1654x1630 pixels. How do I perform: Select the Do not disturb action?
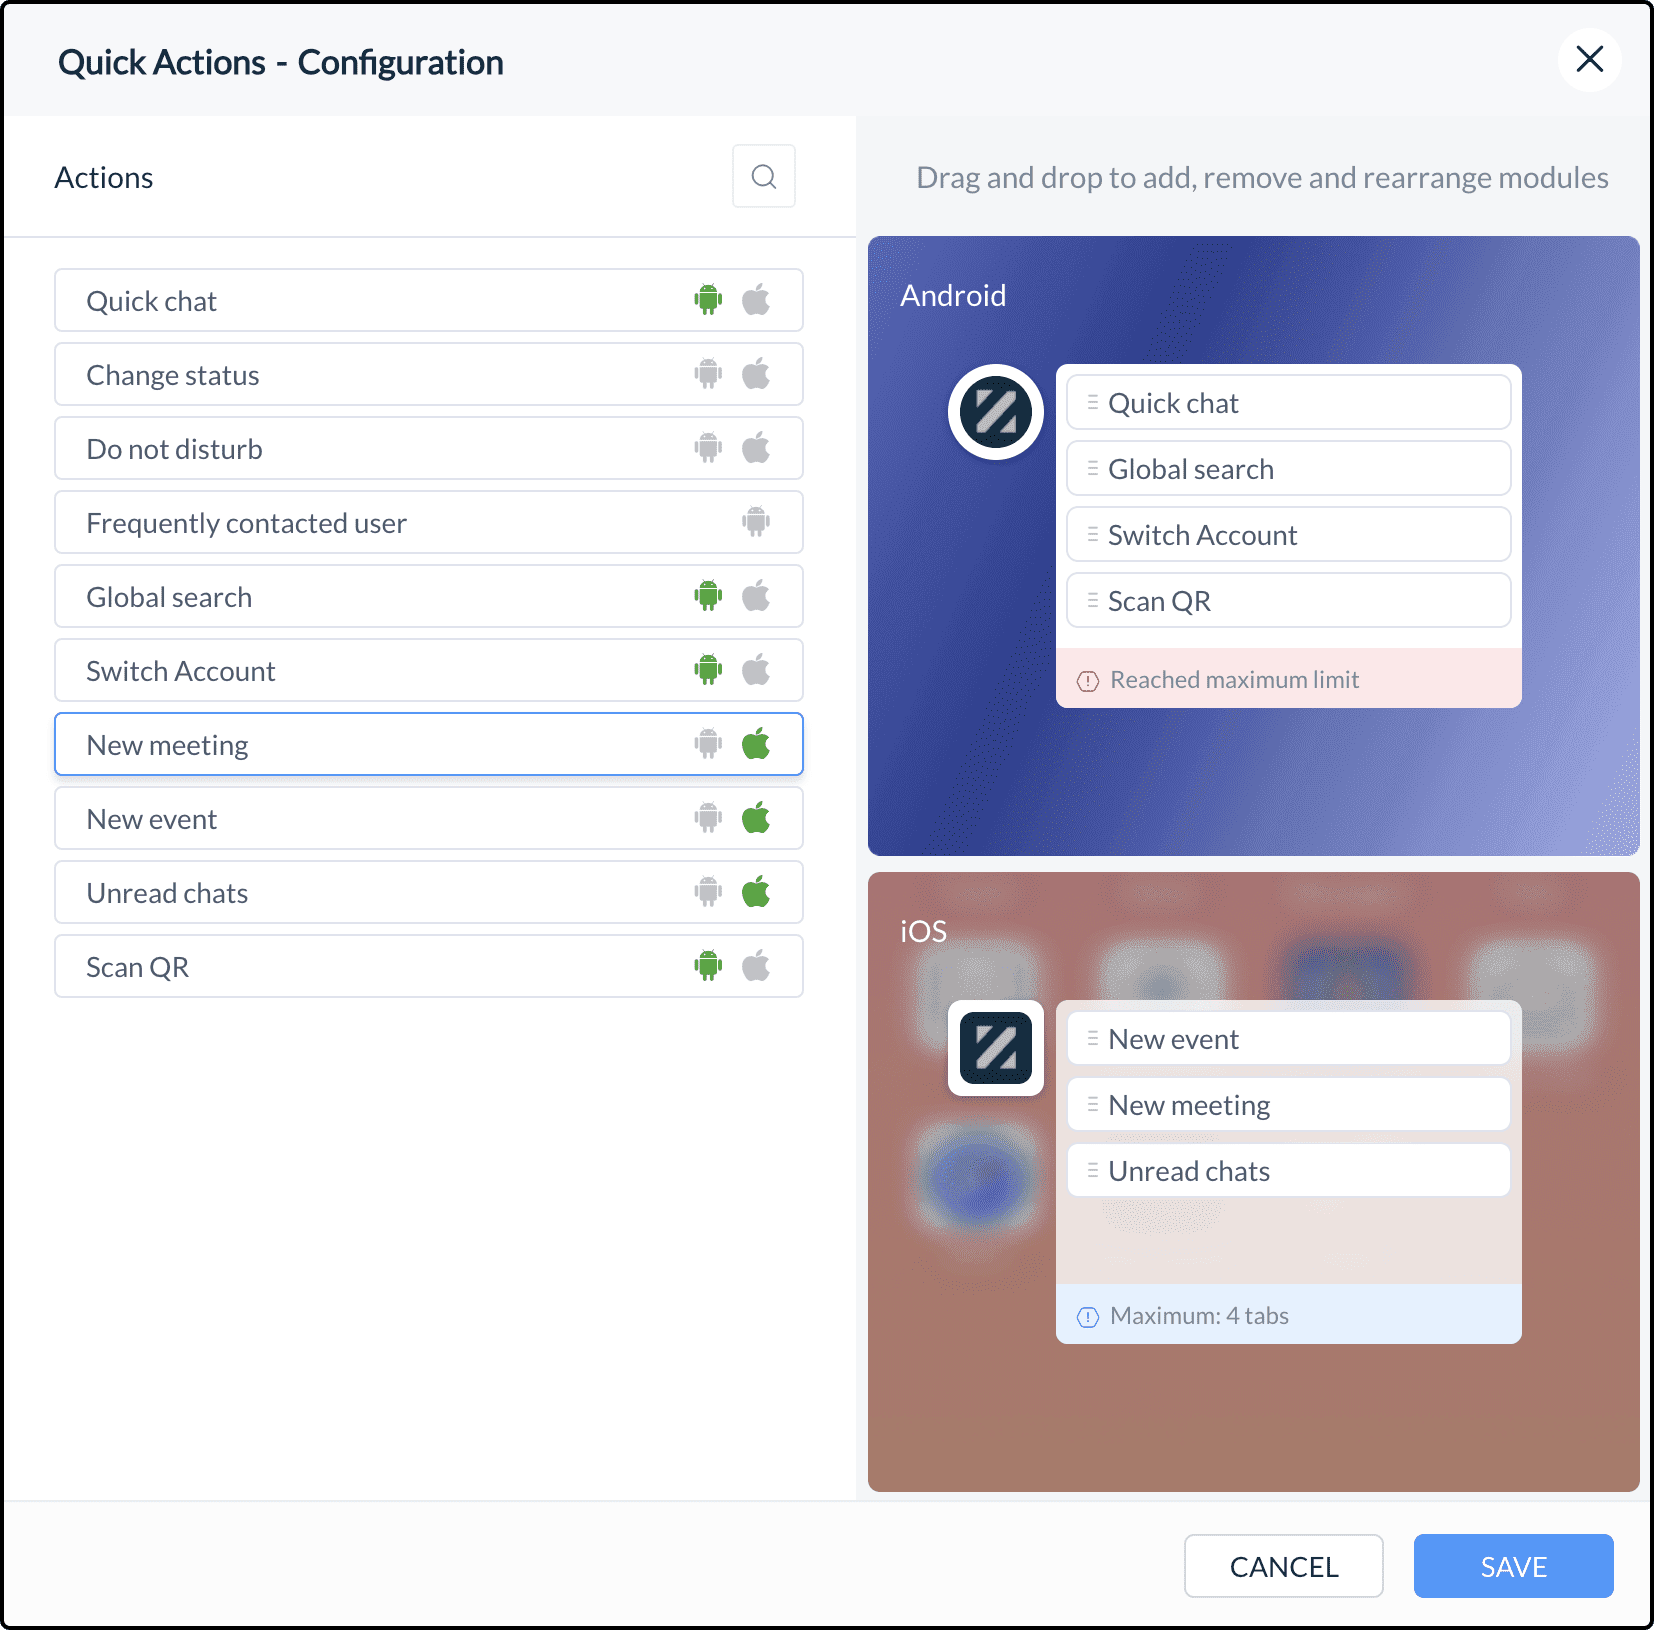429,448
